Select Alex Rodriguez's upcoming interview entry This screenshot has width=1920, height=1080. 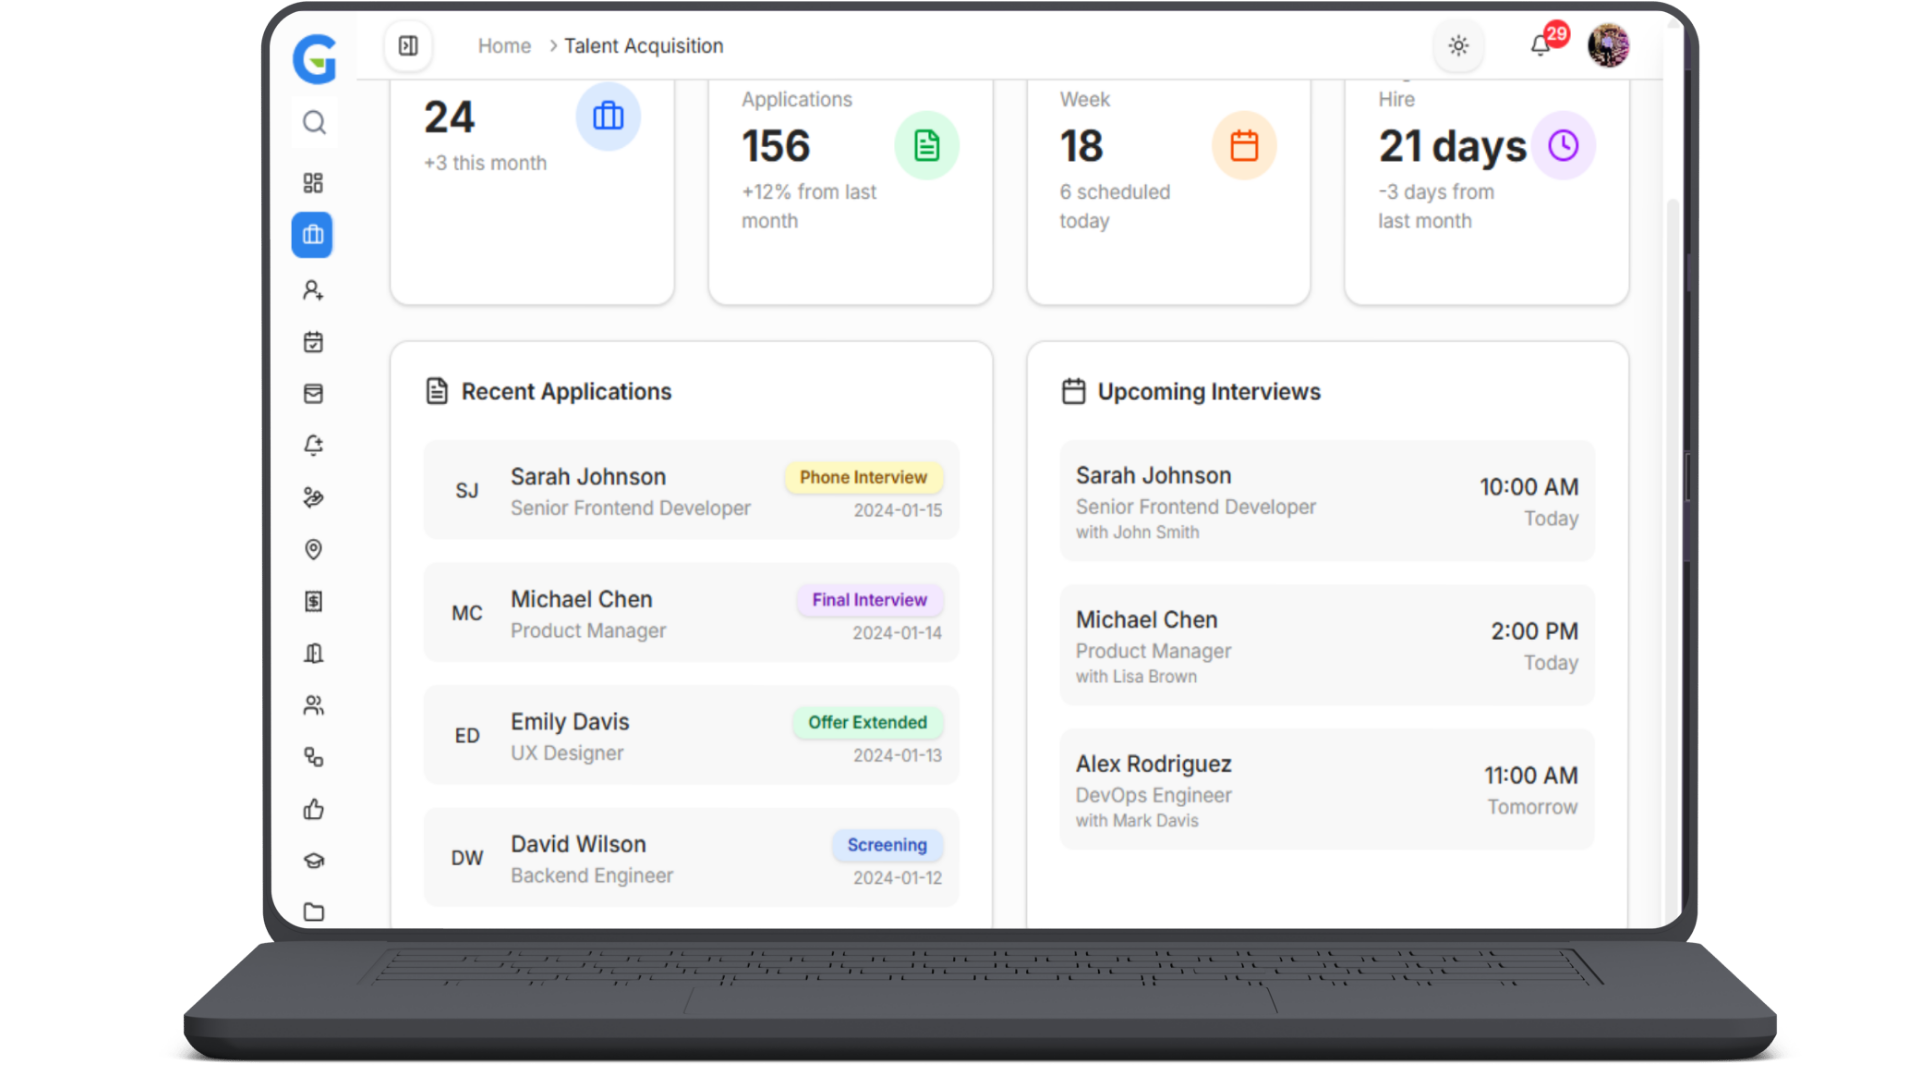1326,790
